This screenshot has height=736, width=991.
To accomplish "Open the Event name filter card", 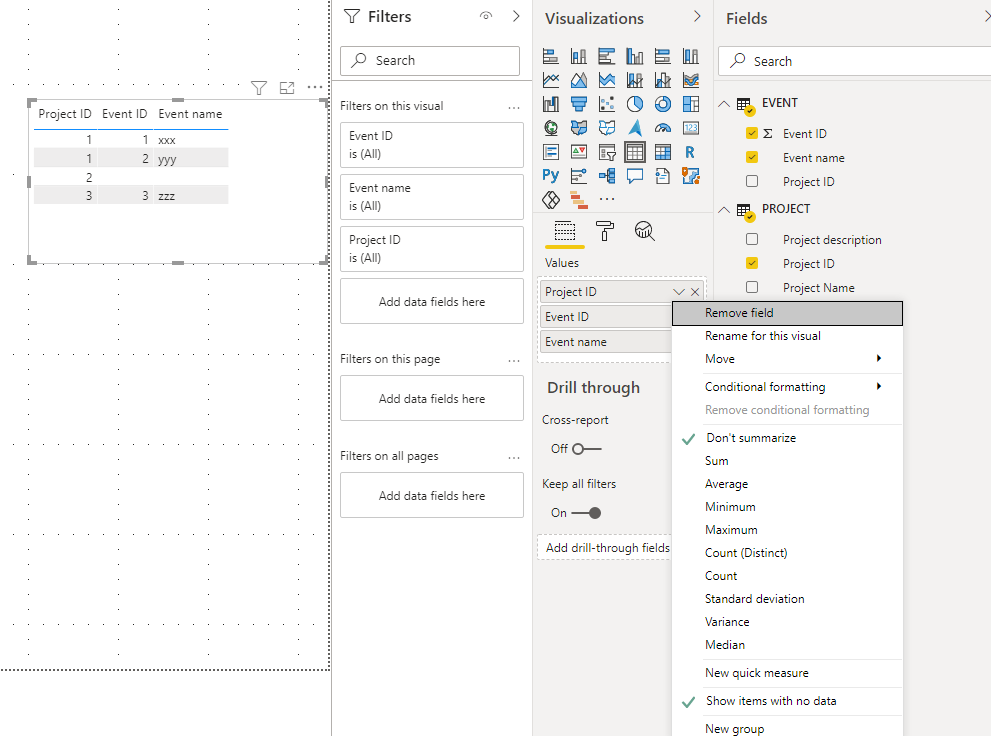I will (x=432, y=197).
